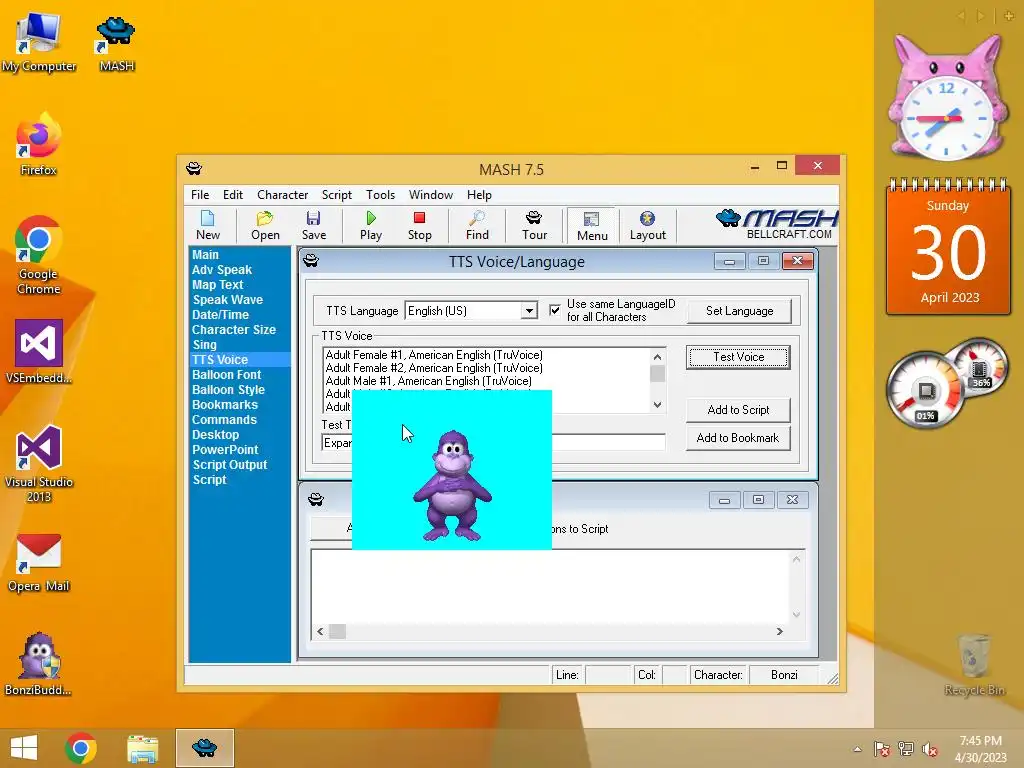Open File Explorer from taskbar
The height and width of the screenshot is (768, 1024).
click(142, 748)
